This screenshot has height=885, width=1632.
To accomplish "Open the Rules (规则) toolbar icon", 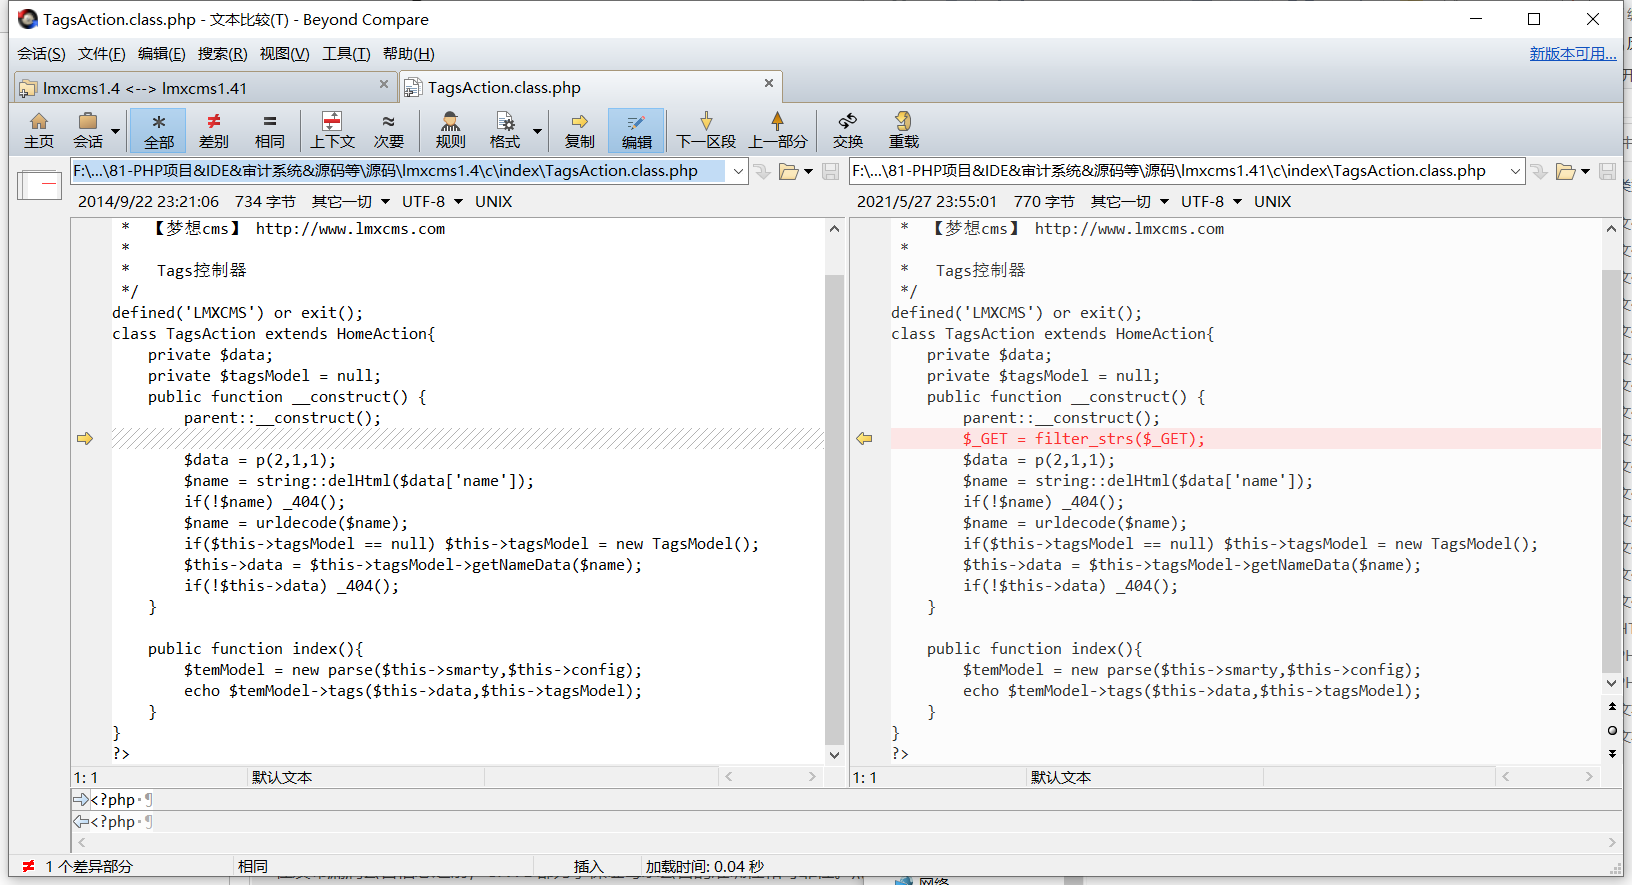I will point(450,131).
